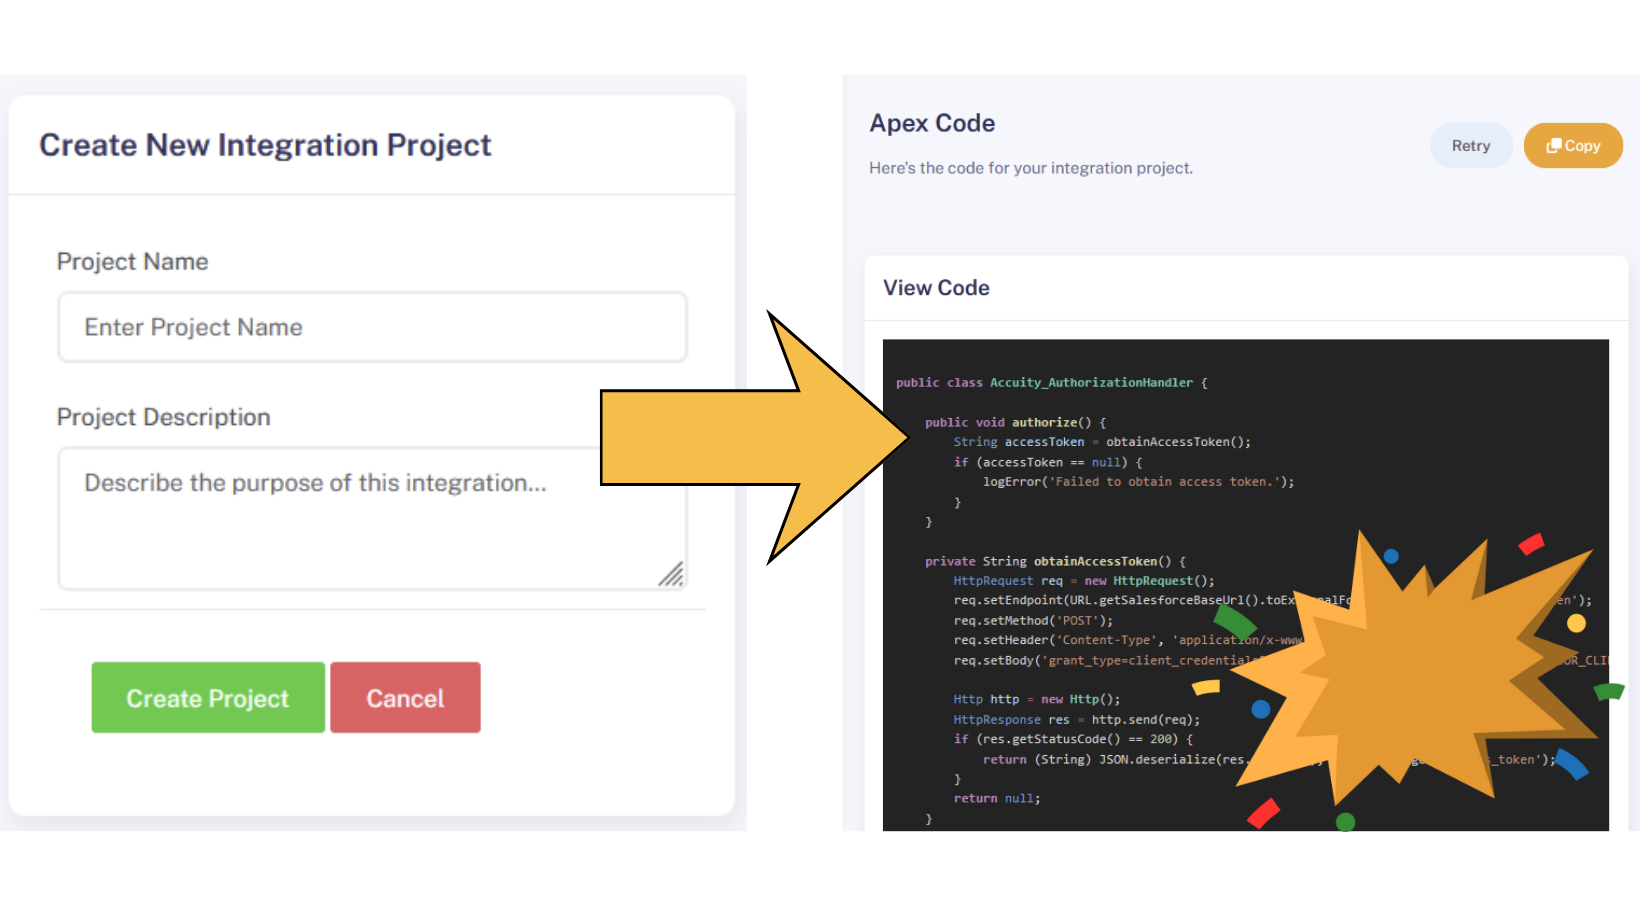Click inside the Project Description textarea

point(372,518)
